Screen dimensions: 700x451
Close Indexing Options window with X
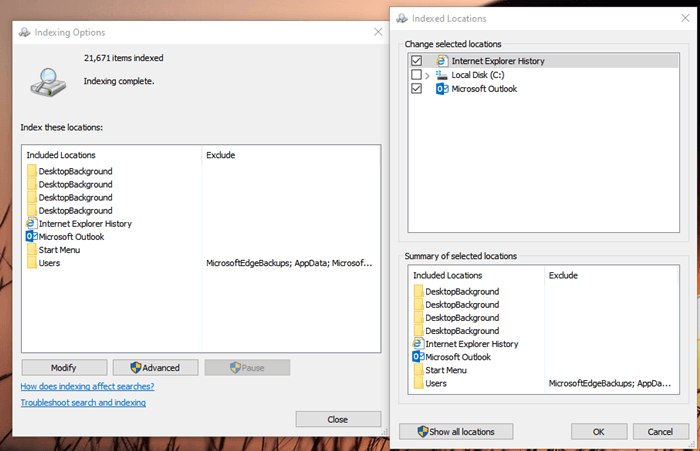(378, 32)
